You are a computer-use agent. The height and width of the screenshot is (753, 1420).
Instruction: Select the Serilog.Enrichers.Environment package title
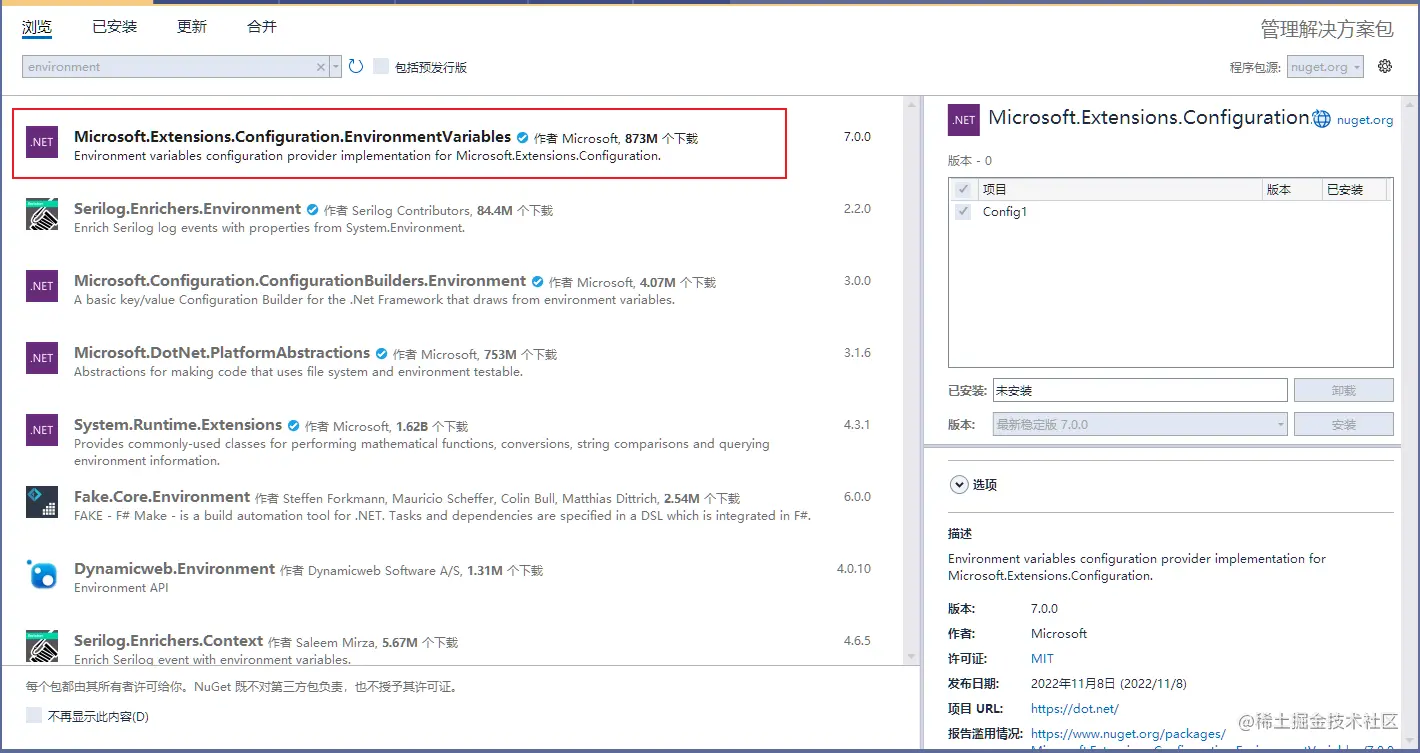tap(187, 209)
